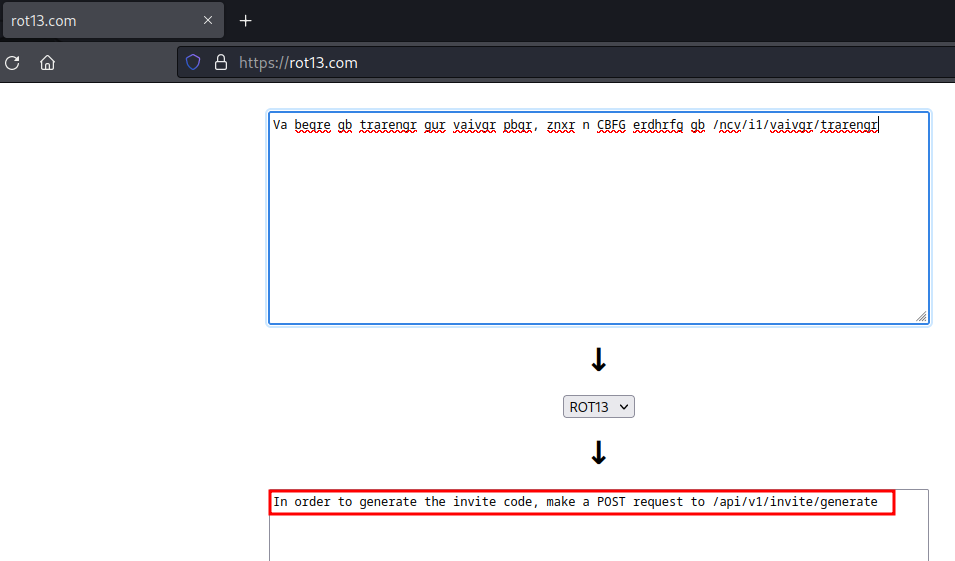Viewport: 955px width, 561px height.
Task: Click the decoded output text line
Action: (x=580, y=502)
